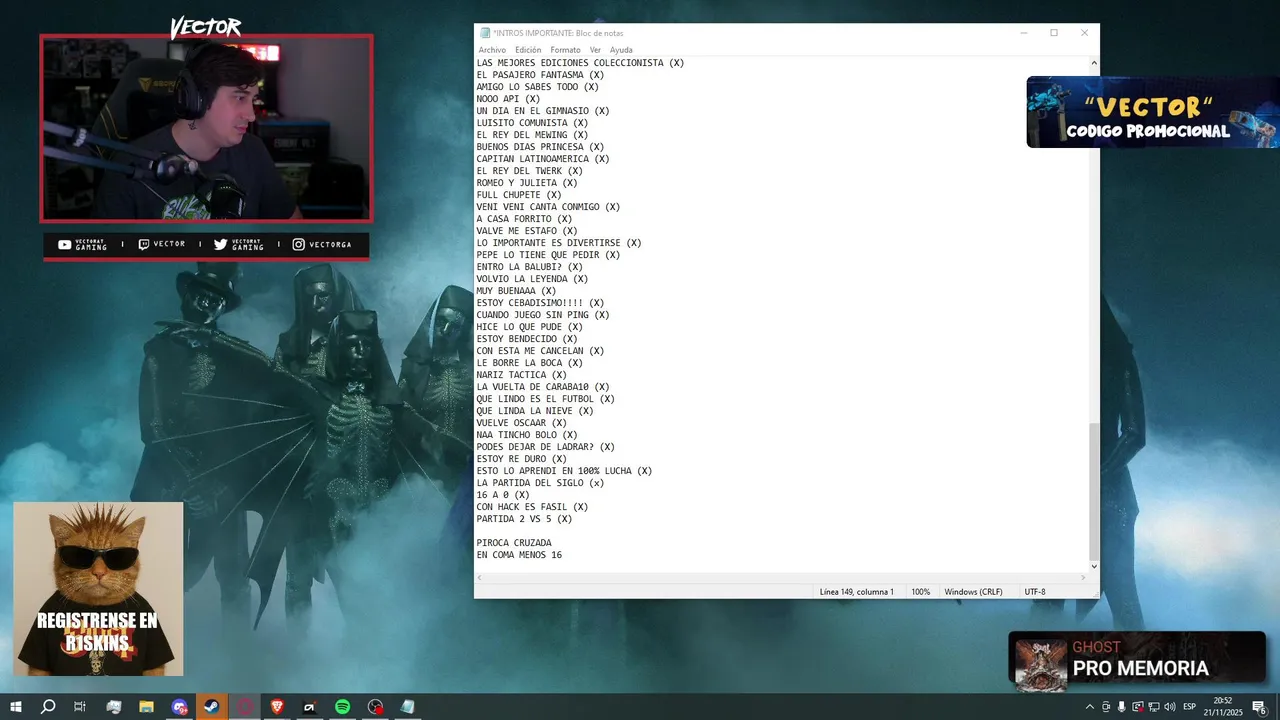Click the line "ESTOY CEBADISIMO!!!! (X)"
This screenshot has width=1280, height=720.
point(540,303)
